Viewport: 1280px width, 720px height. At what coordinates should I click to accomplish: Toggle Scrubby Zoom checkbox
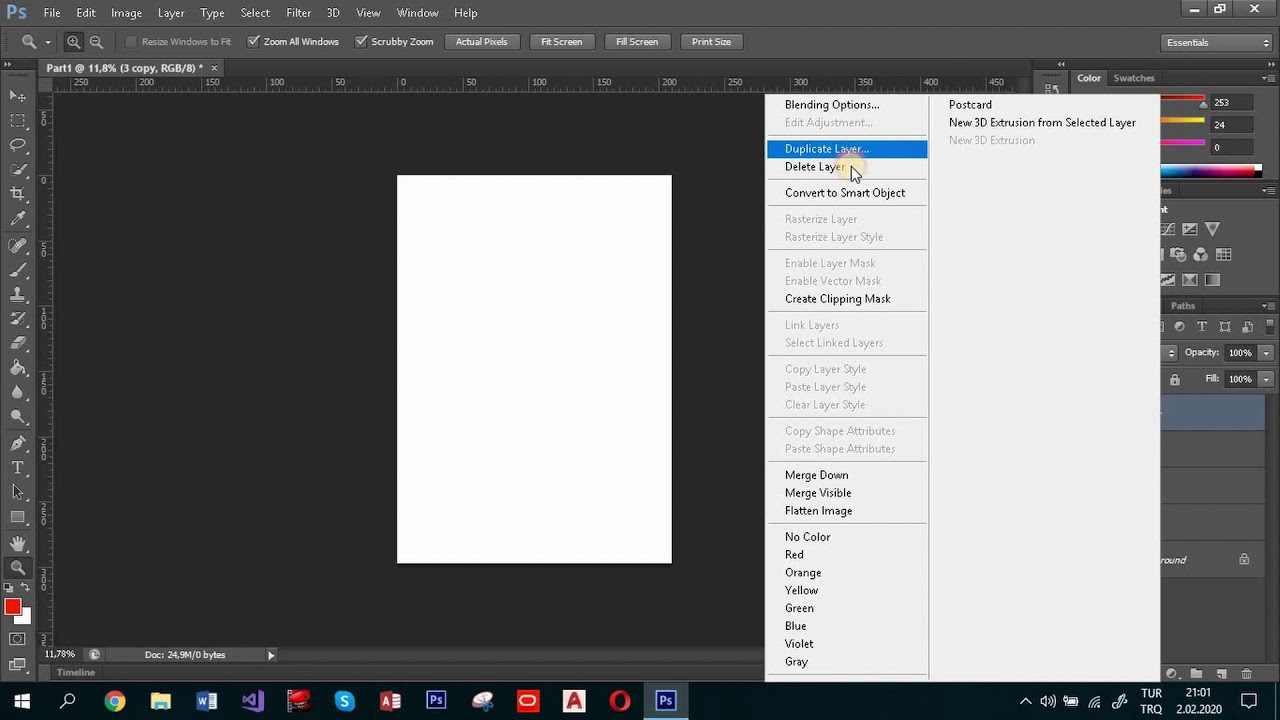pos(361,42)
